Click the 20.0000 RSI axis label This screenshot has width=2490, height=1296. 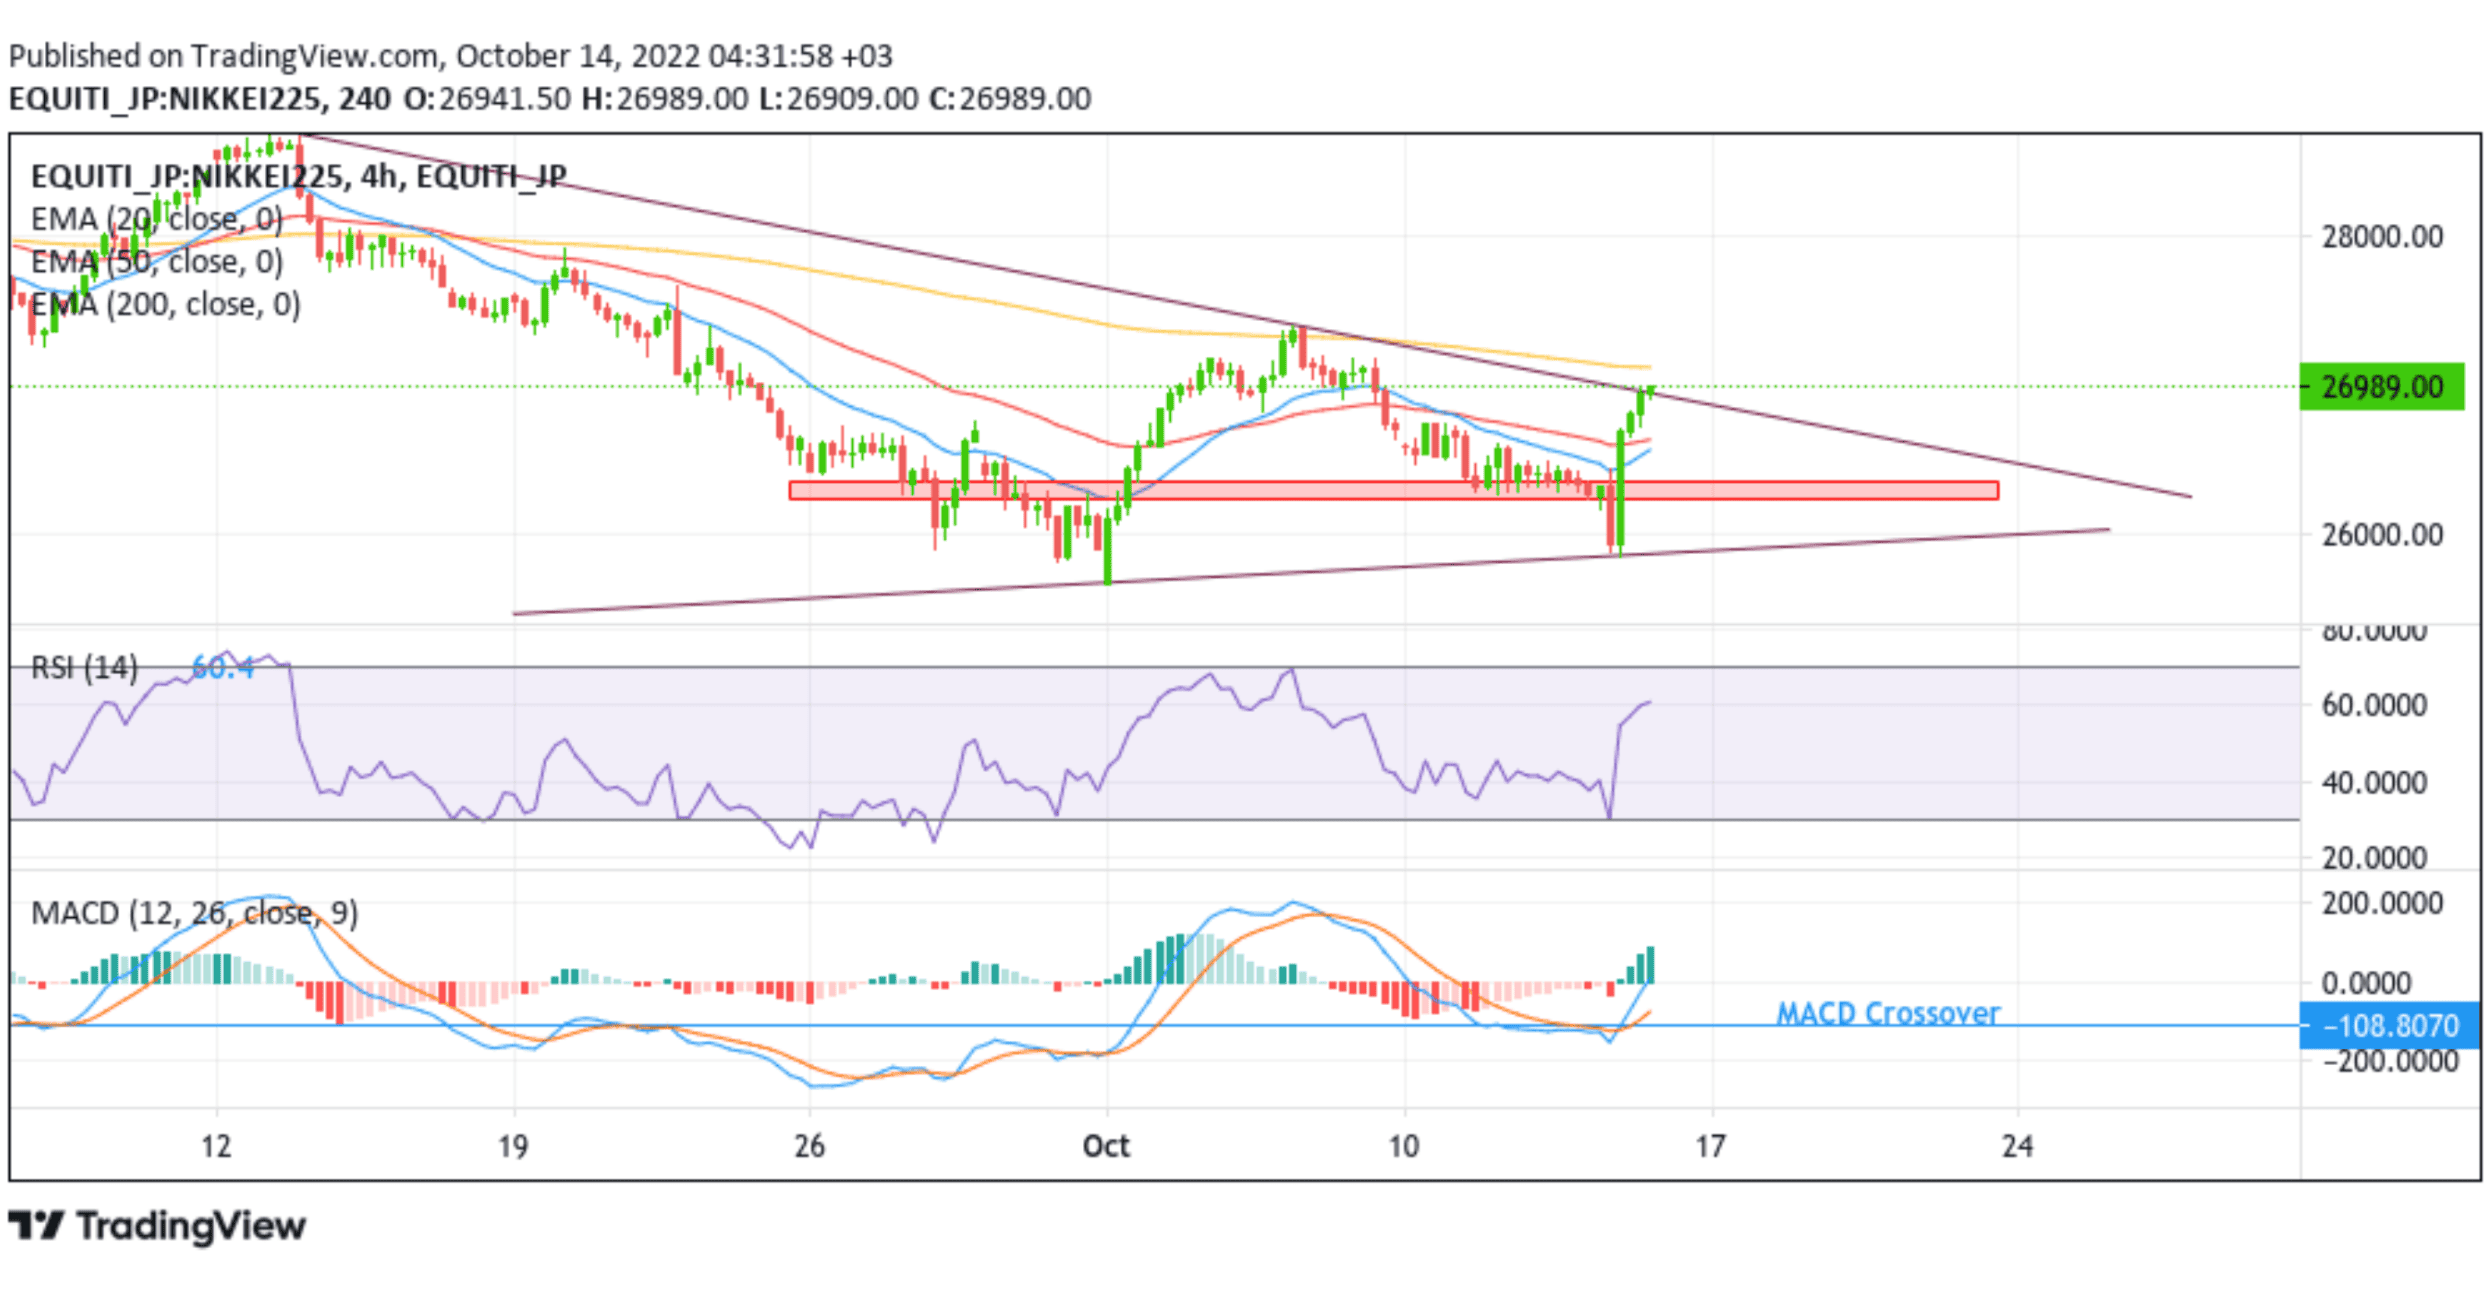[x=2374, y=858]
